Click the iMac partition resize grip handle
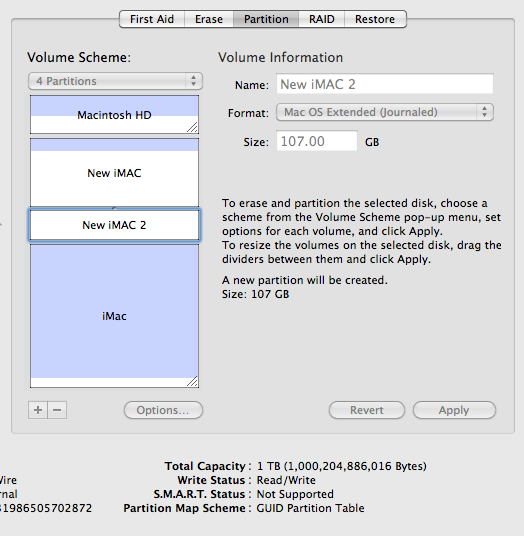 point(192,381)
